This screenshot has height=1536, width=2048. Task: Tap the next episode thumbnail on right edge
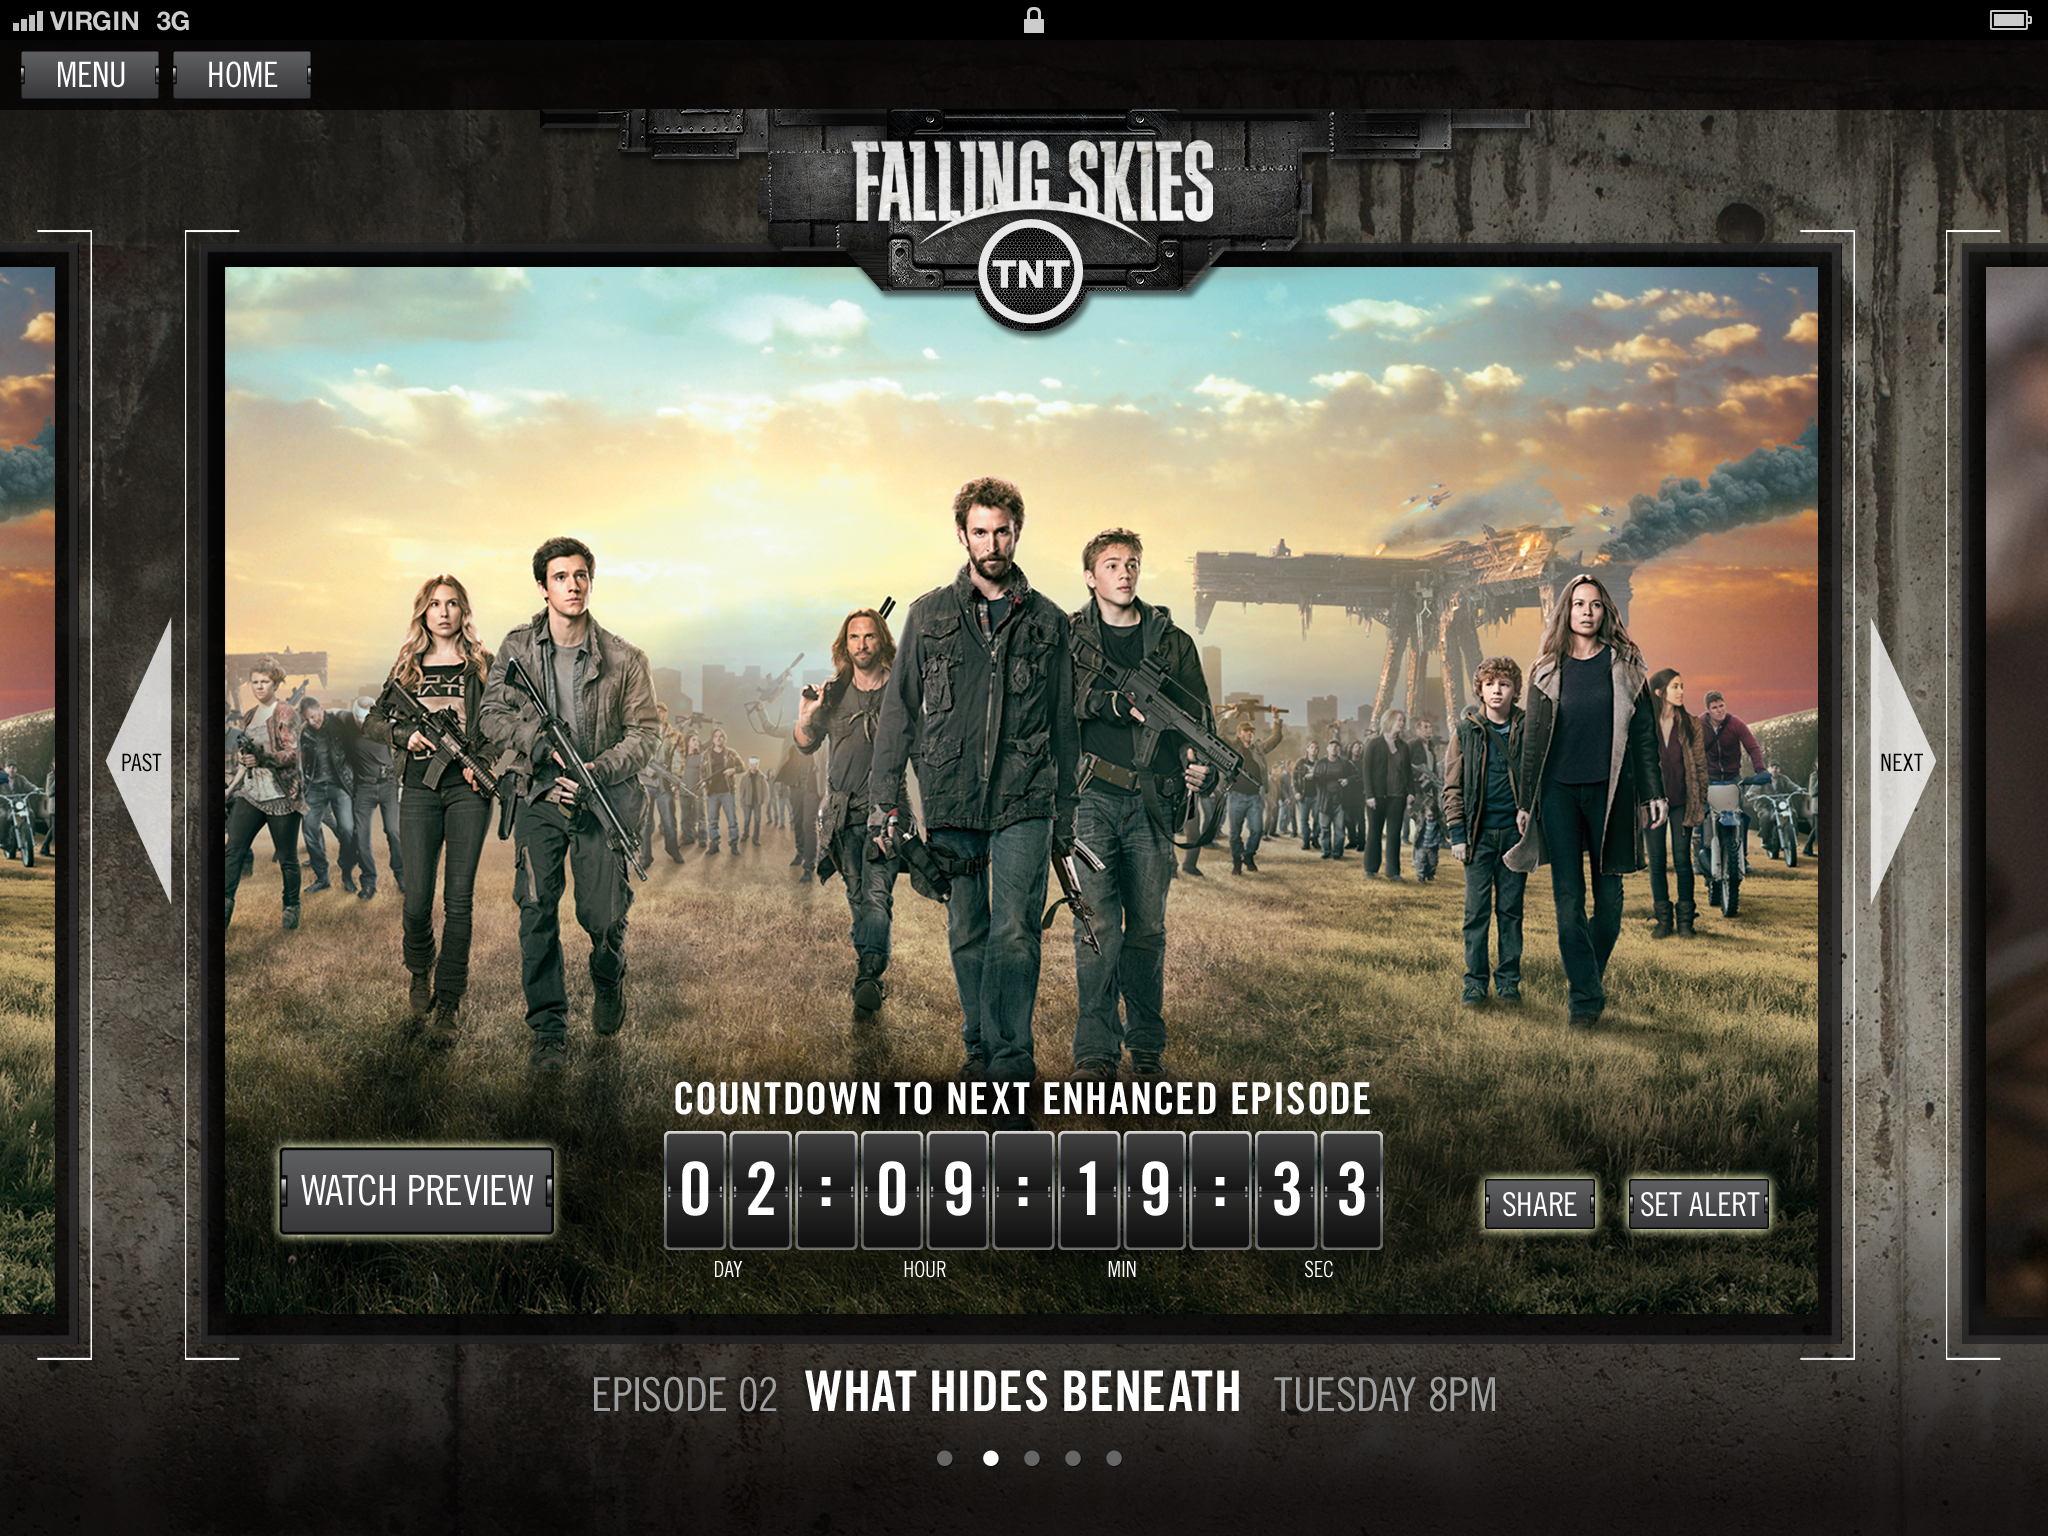(2016, 790)
